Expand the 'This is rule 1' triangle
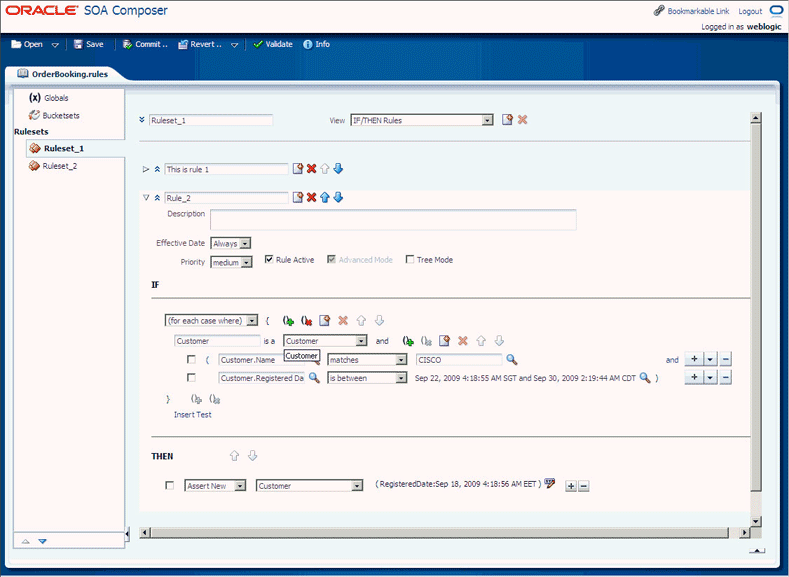The height and width of the screenshot is (577, 789). click(x=146, y=170)
